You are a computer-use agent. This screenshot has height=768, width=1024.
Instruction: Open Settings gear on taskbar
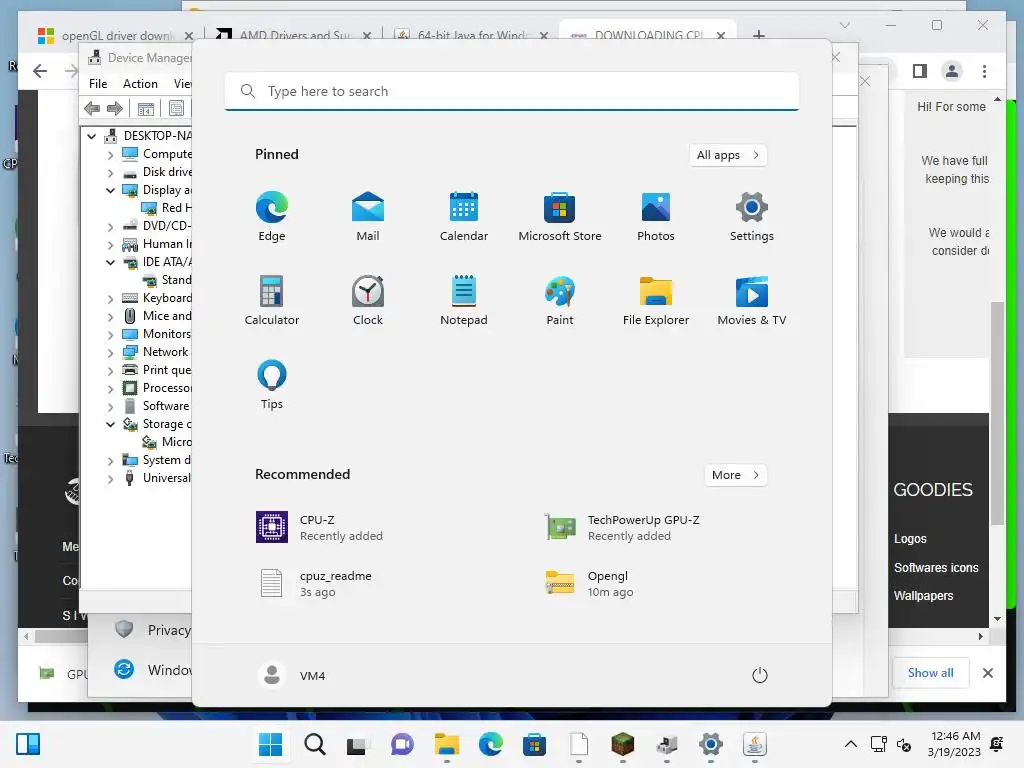[x=711, y=744]
